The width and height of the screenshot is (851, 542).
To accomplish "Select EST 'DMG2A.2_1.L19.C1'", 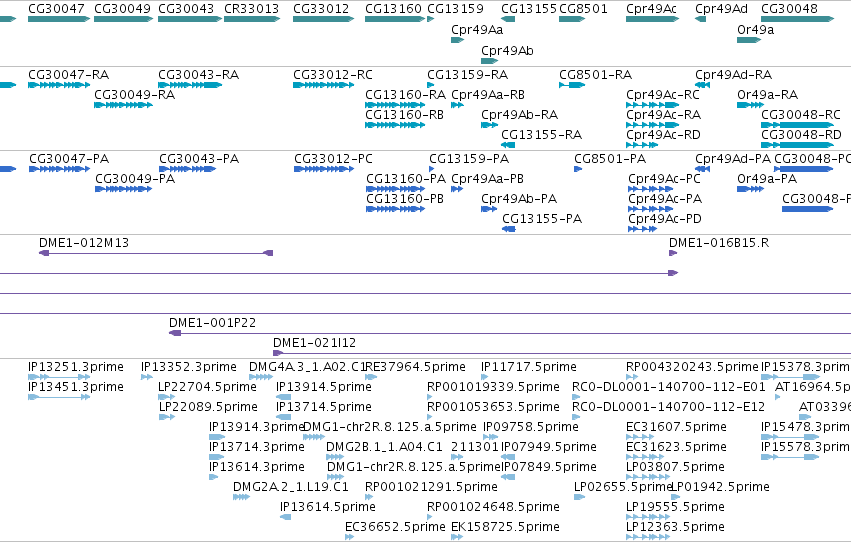I will coord(290,487).
